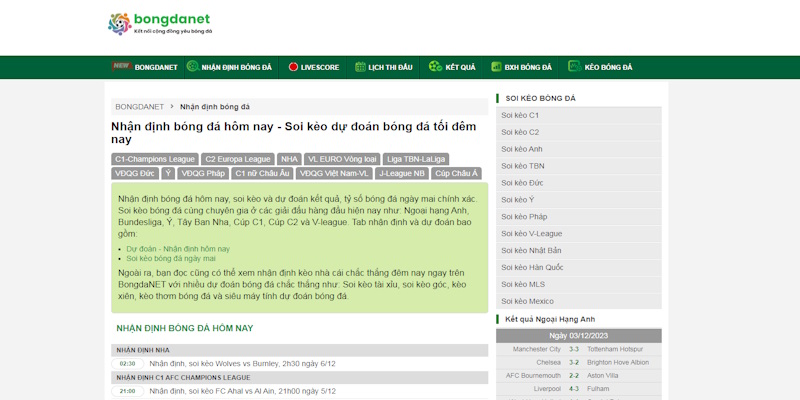Click the Kết quả Ngoại Hạng Anh heading
The height and width of the screenshot is (400, 800).
click(550, 319)
